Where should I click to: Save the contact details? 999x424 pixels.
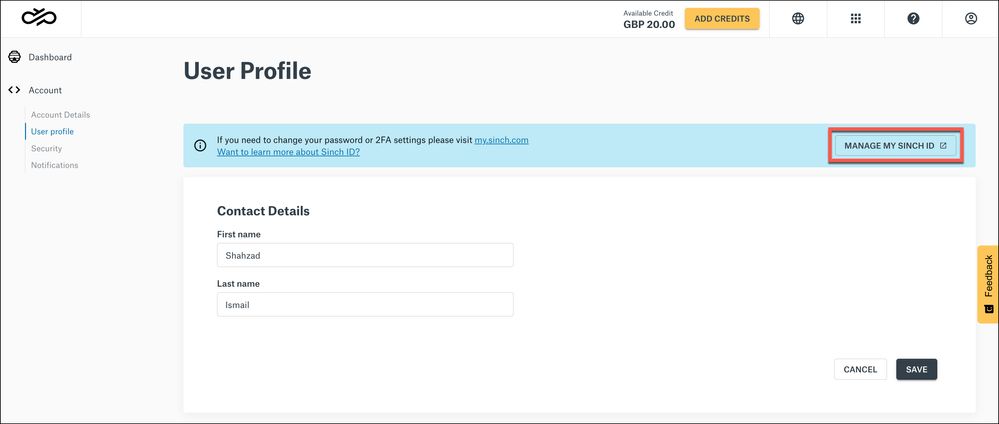coord(916,369)
